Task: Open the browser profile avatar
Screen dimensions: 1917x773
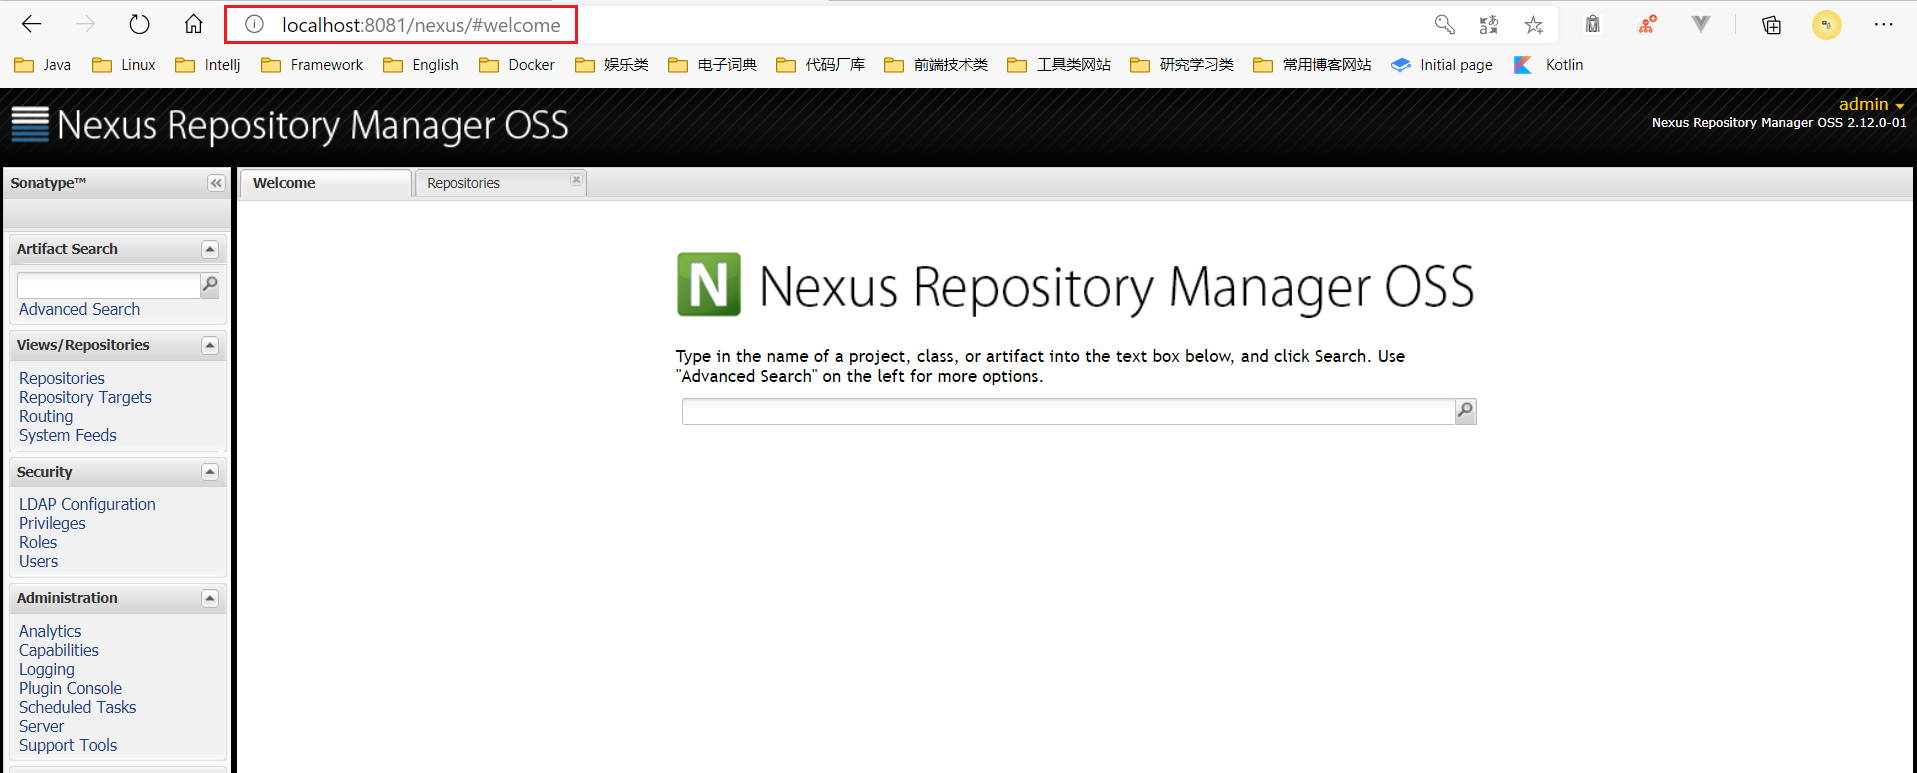Action: [1826, 25]
